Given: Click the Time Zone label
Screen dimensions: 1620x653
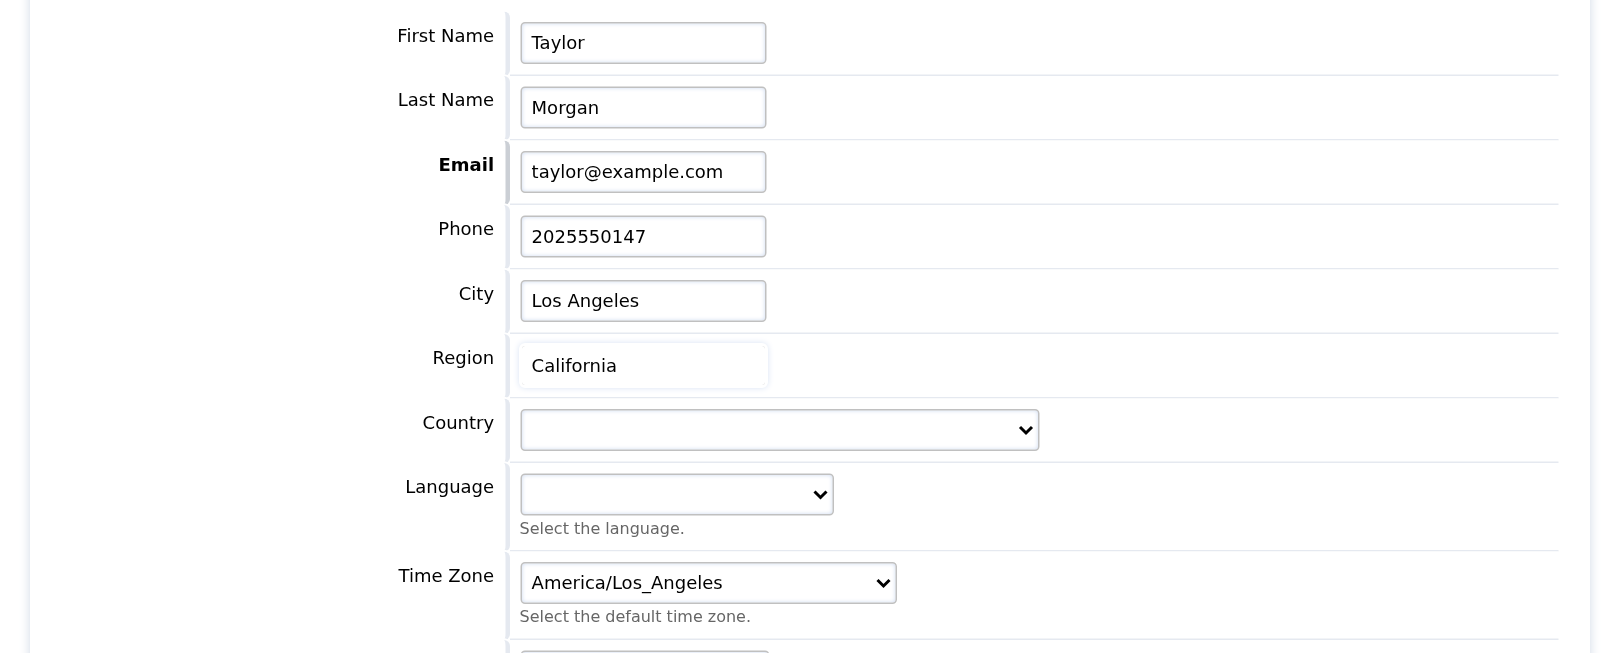Looking at the screenshot, I should [x=446, y=576].
